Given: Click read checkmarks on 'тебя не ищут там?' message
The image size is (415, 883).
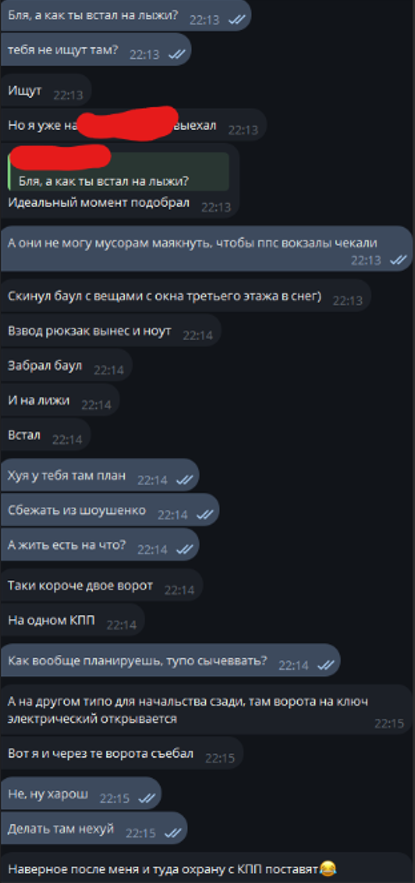Looking at the screenshot, I should (x=177, y=54).
